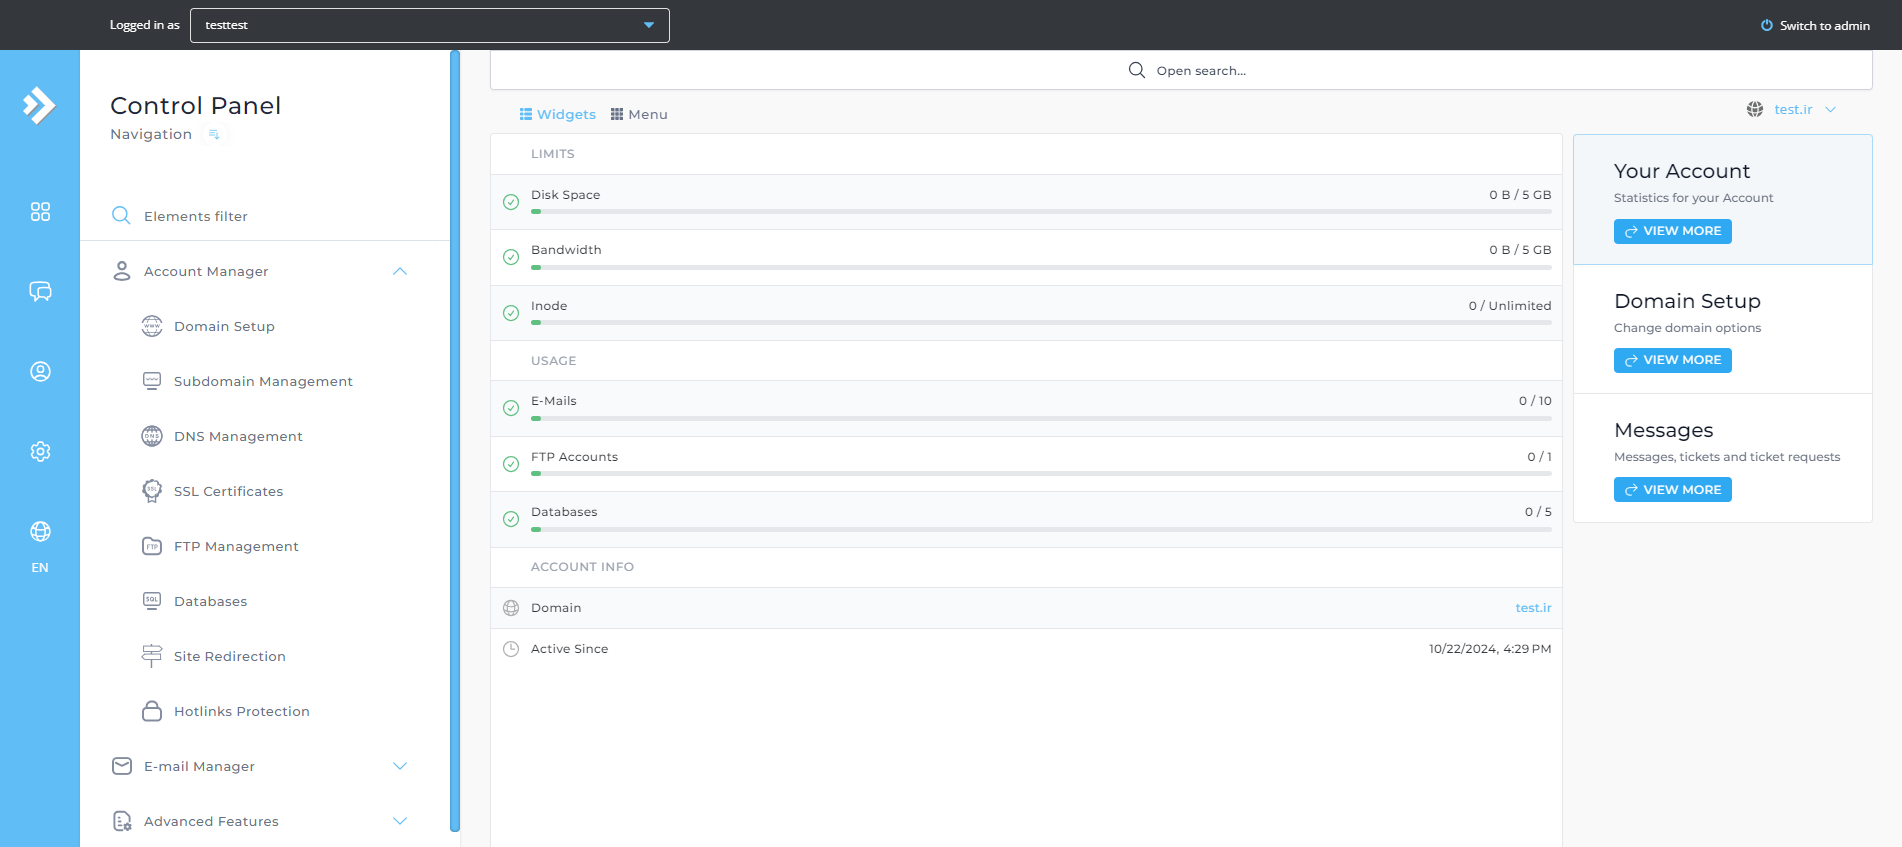Click the dashboard grid icon in left rail
Viewport: 1902px width, 847px height.
40,212
